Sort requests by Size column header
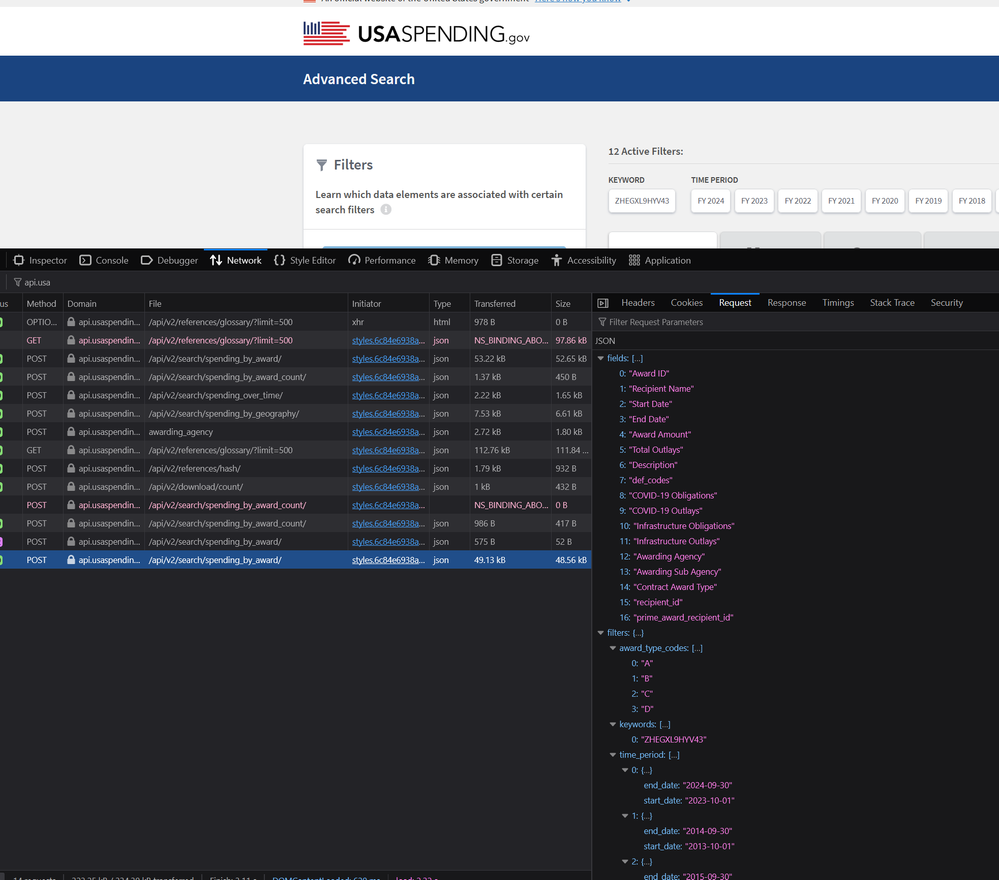This screenshot has height=880, width=999. 571,304
